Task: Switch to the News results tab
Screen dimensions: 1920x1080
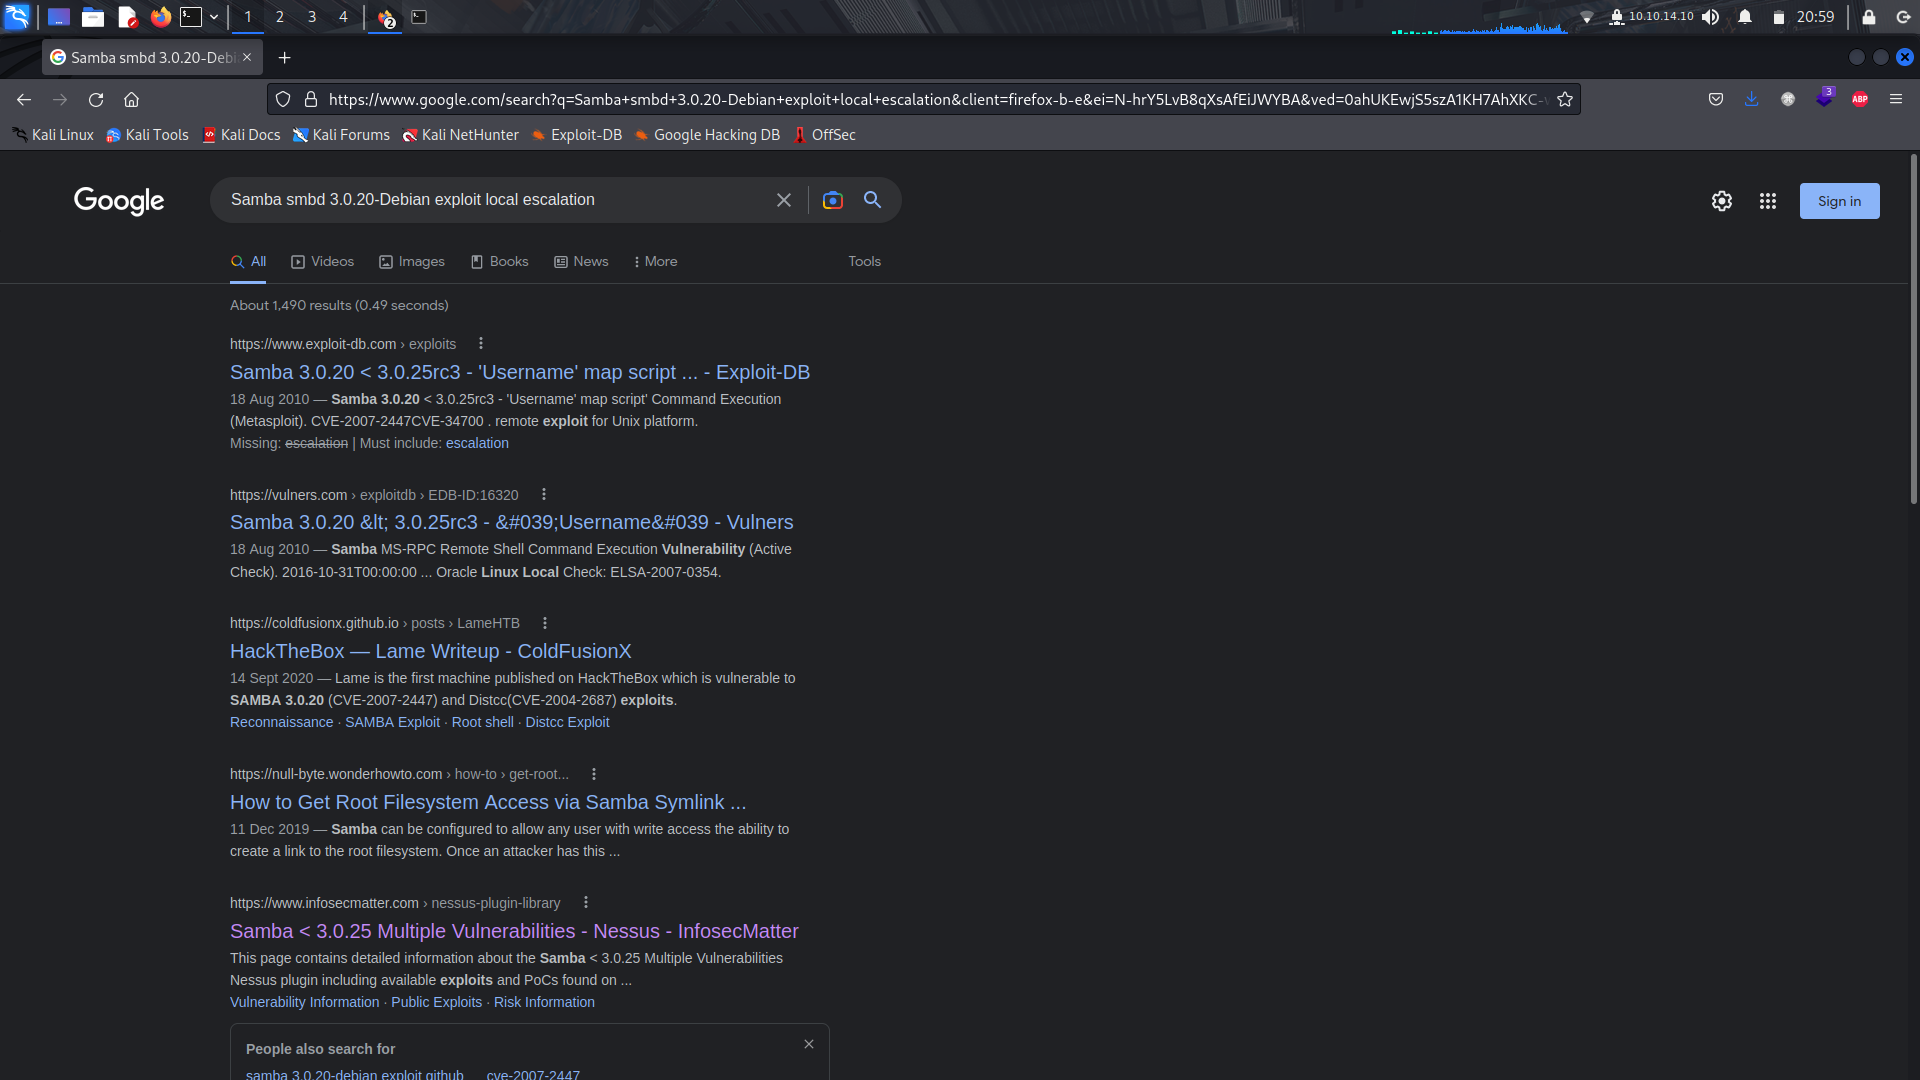Action: (581, 261)
